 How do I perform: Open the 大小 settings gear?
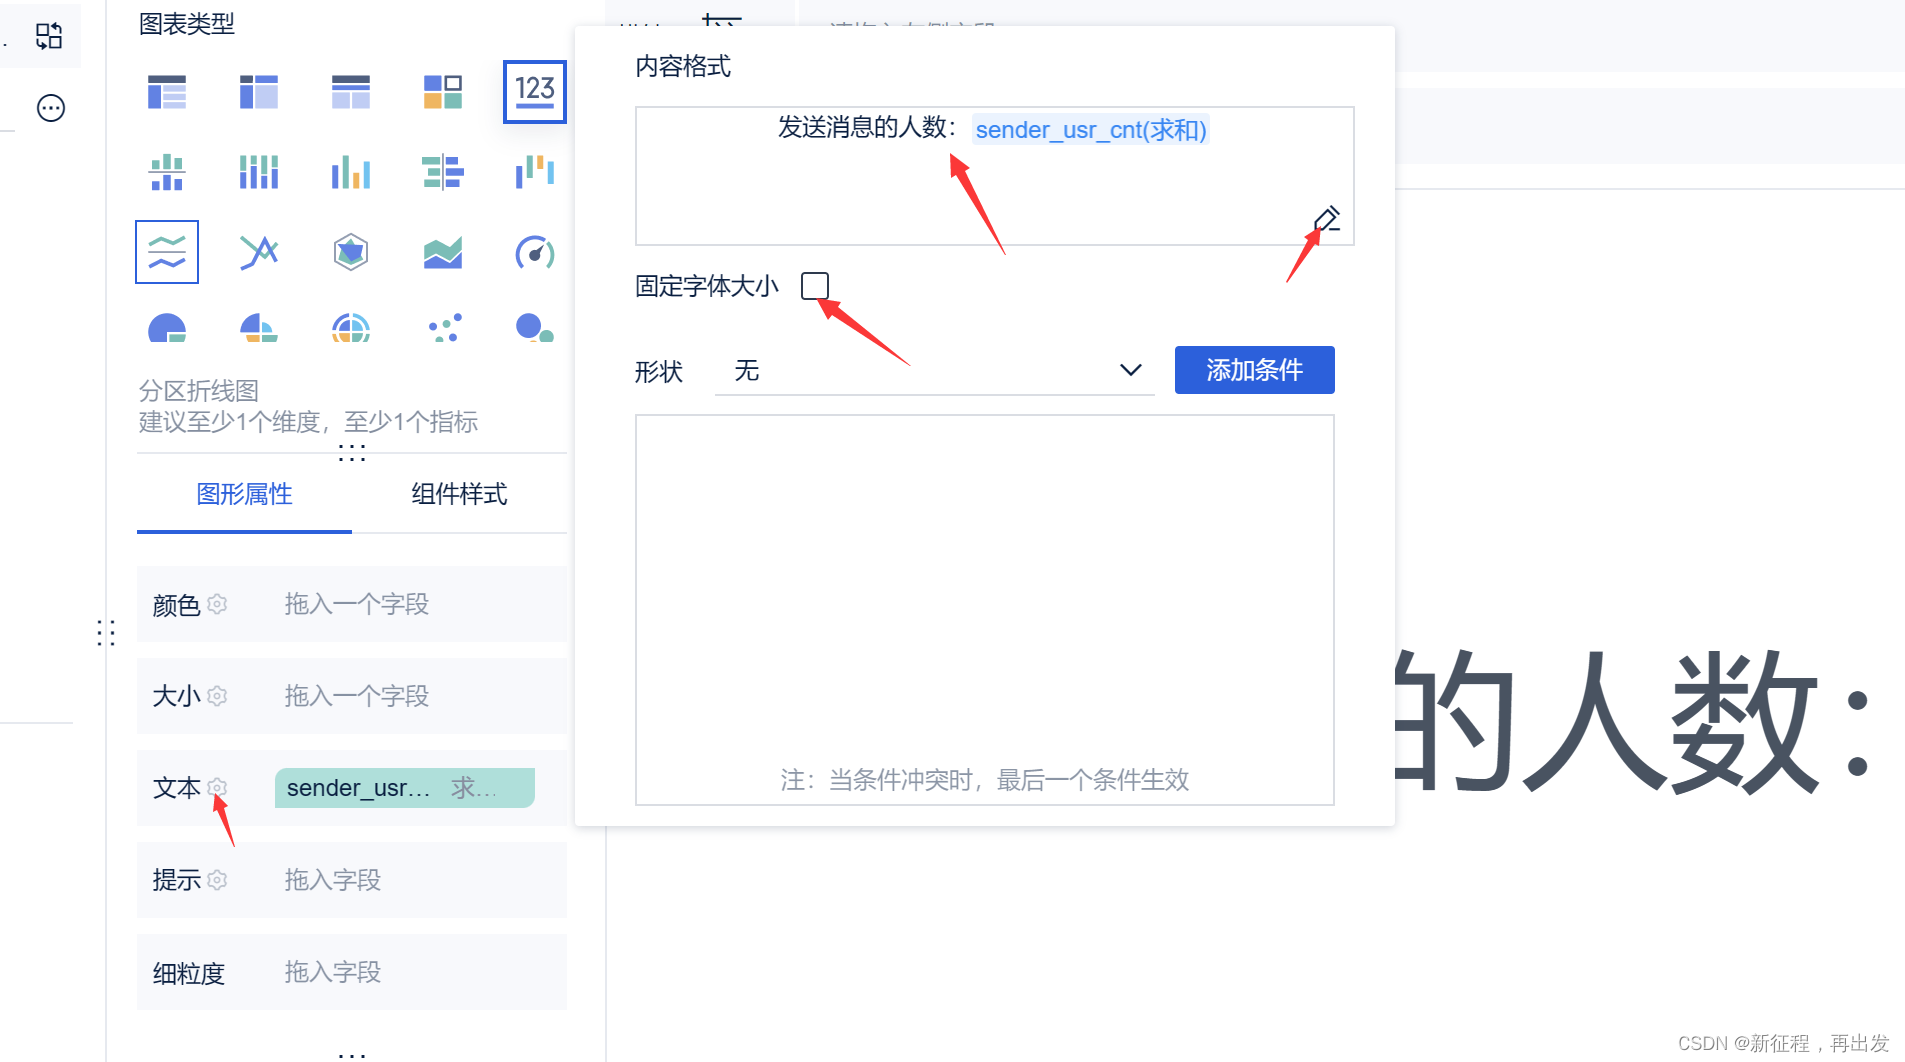tap(217, 696)
